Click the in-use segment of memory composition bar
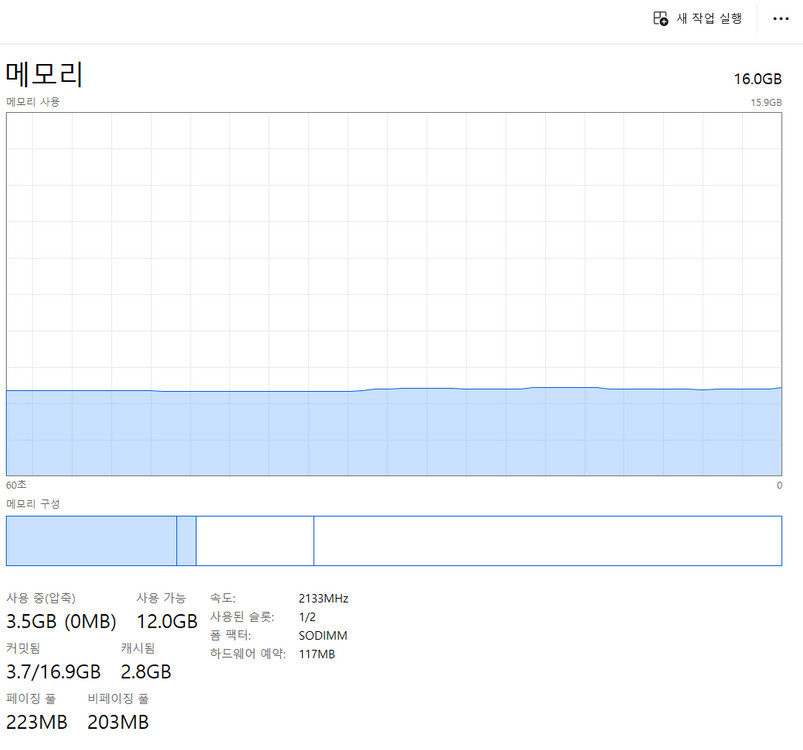803x750 pixels. tap(91, 541)
